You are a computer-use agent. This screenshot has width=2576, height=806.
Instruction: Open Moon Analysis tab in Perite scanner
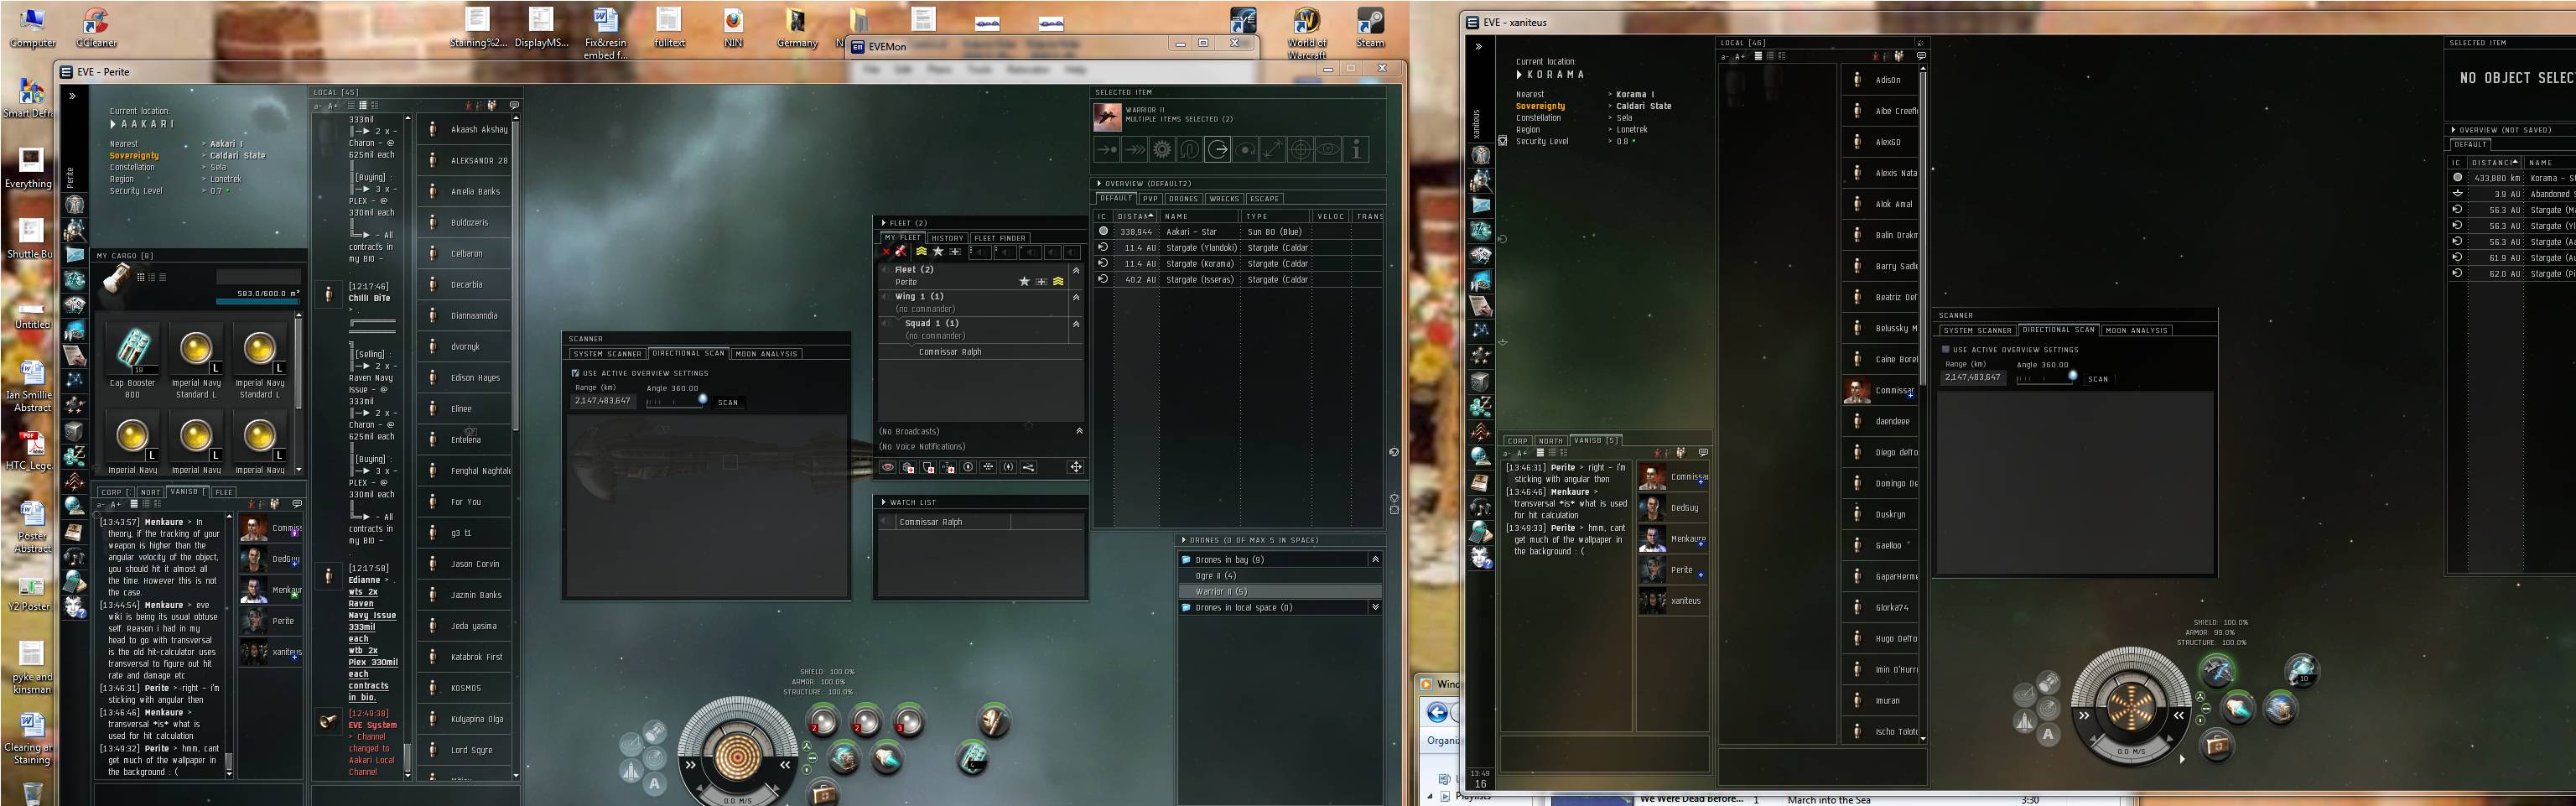(766, 354)
